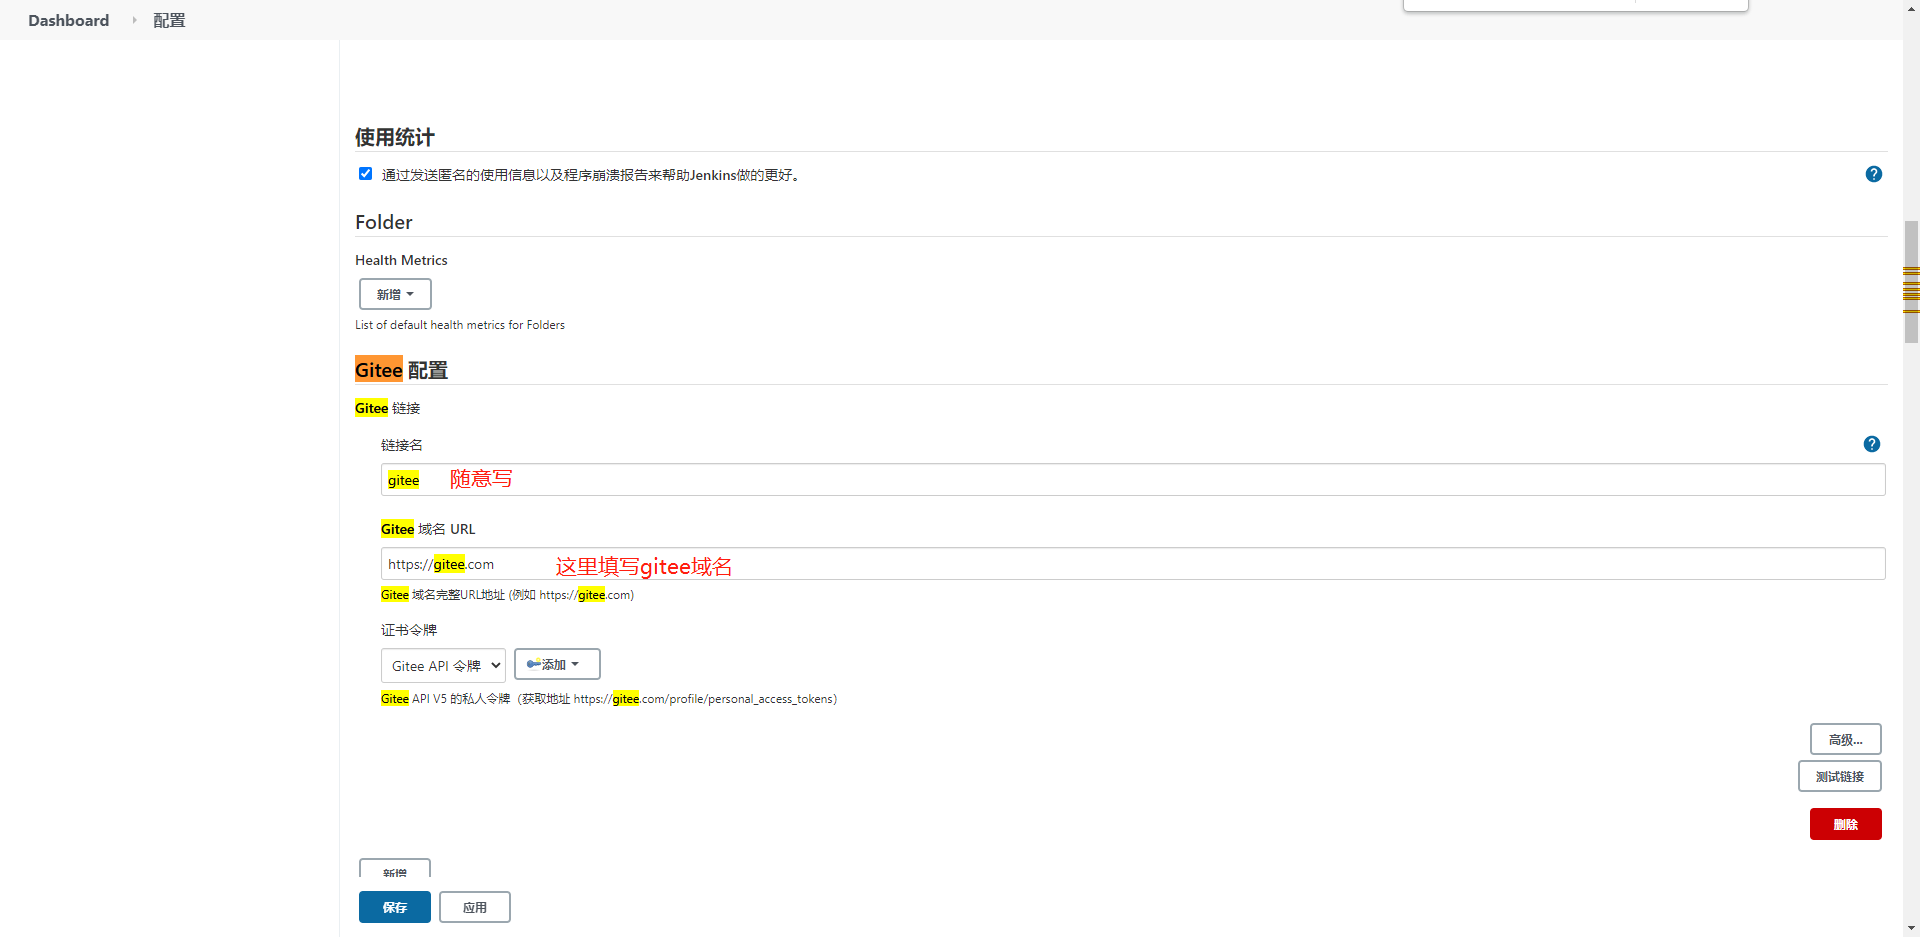Click the Folder section heading

click(384, 222)
